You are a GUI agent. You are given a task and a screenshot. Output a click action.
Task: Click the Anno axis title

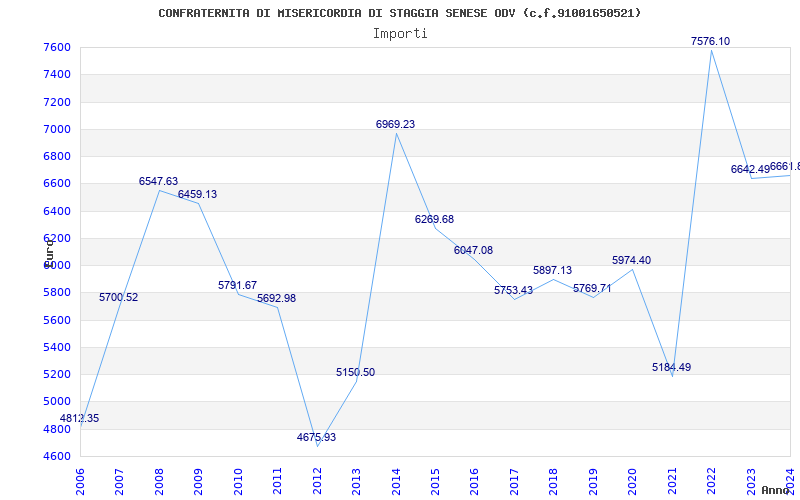coord(776,490)
